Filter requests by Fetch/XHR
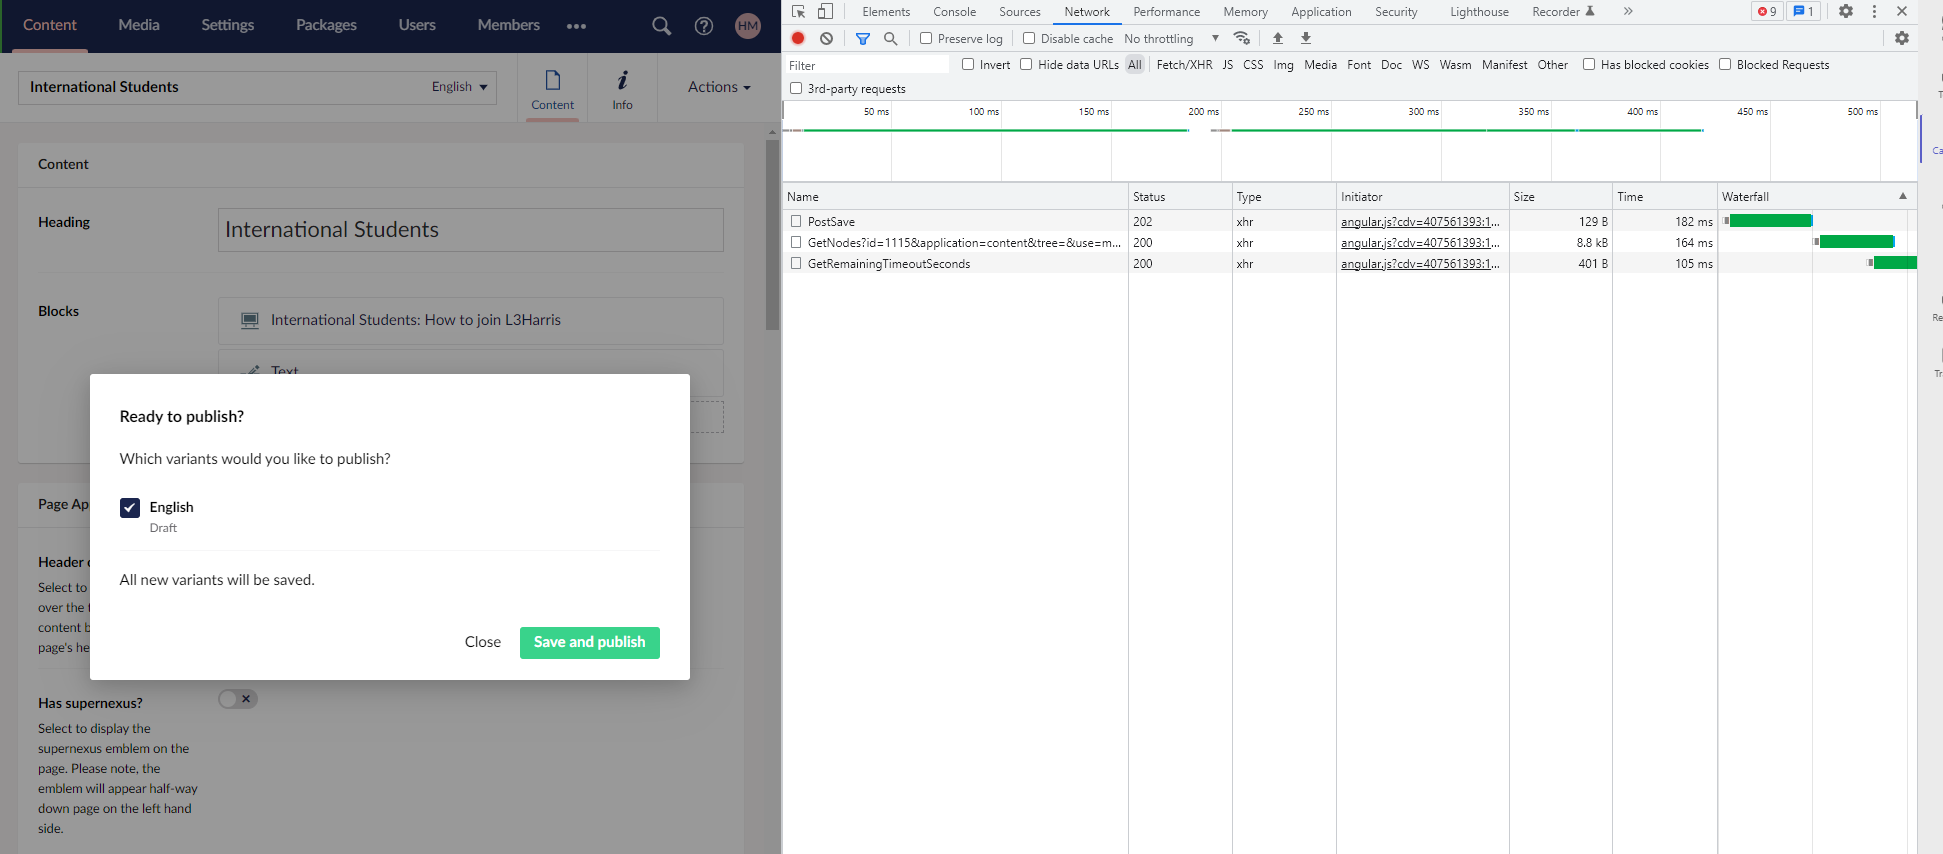The height and width of the screenshot is (854, 1943). click(x=1184, y=64)
